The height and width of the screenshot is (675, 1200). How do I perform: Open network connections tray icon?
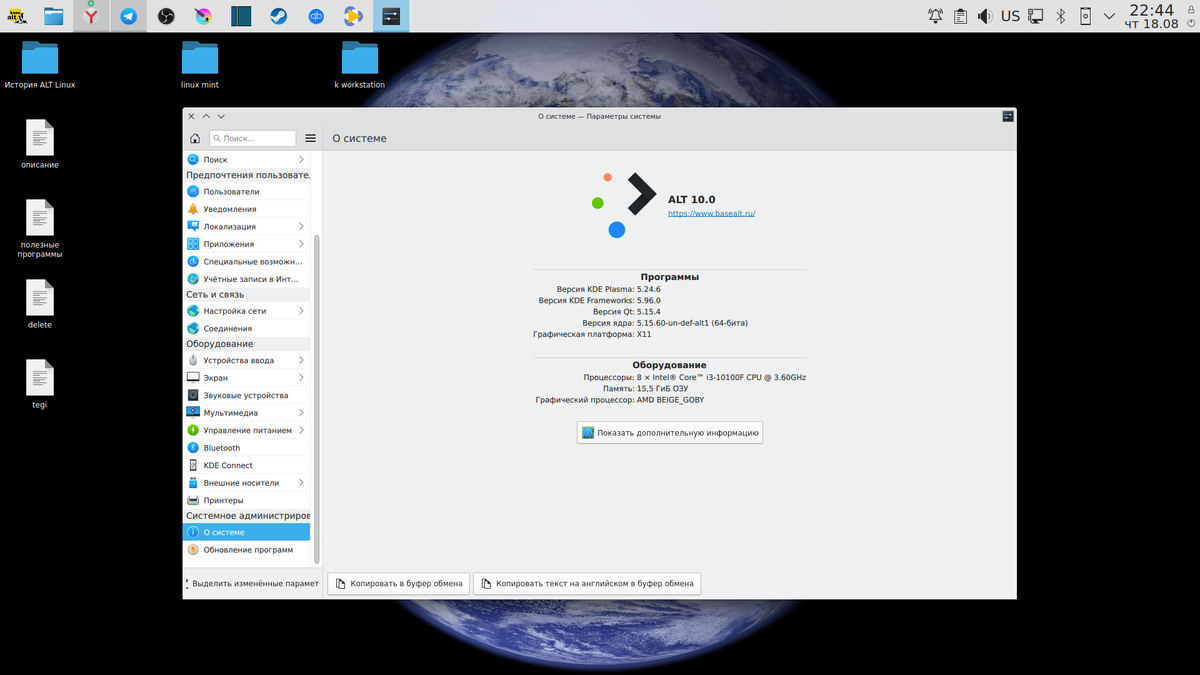[1036, 16]
